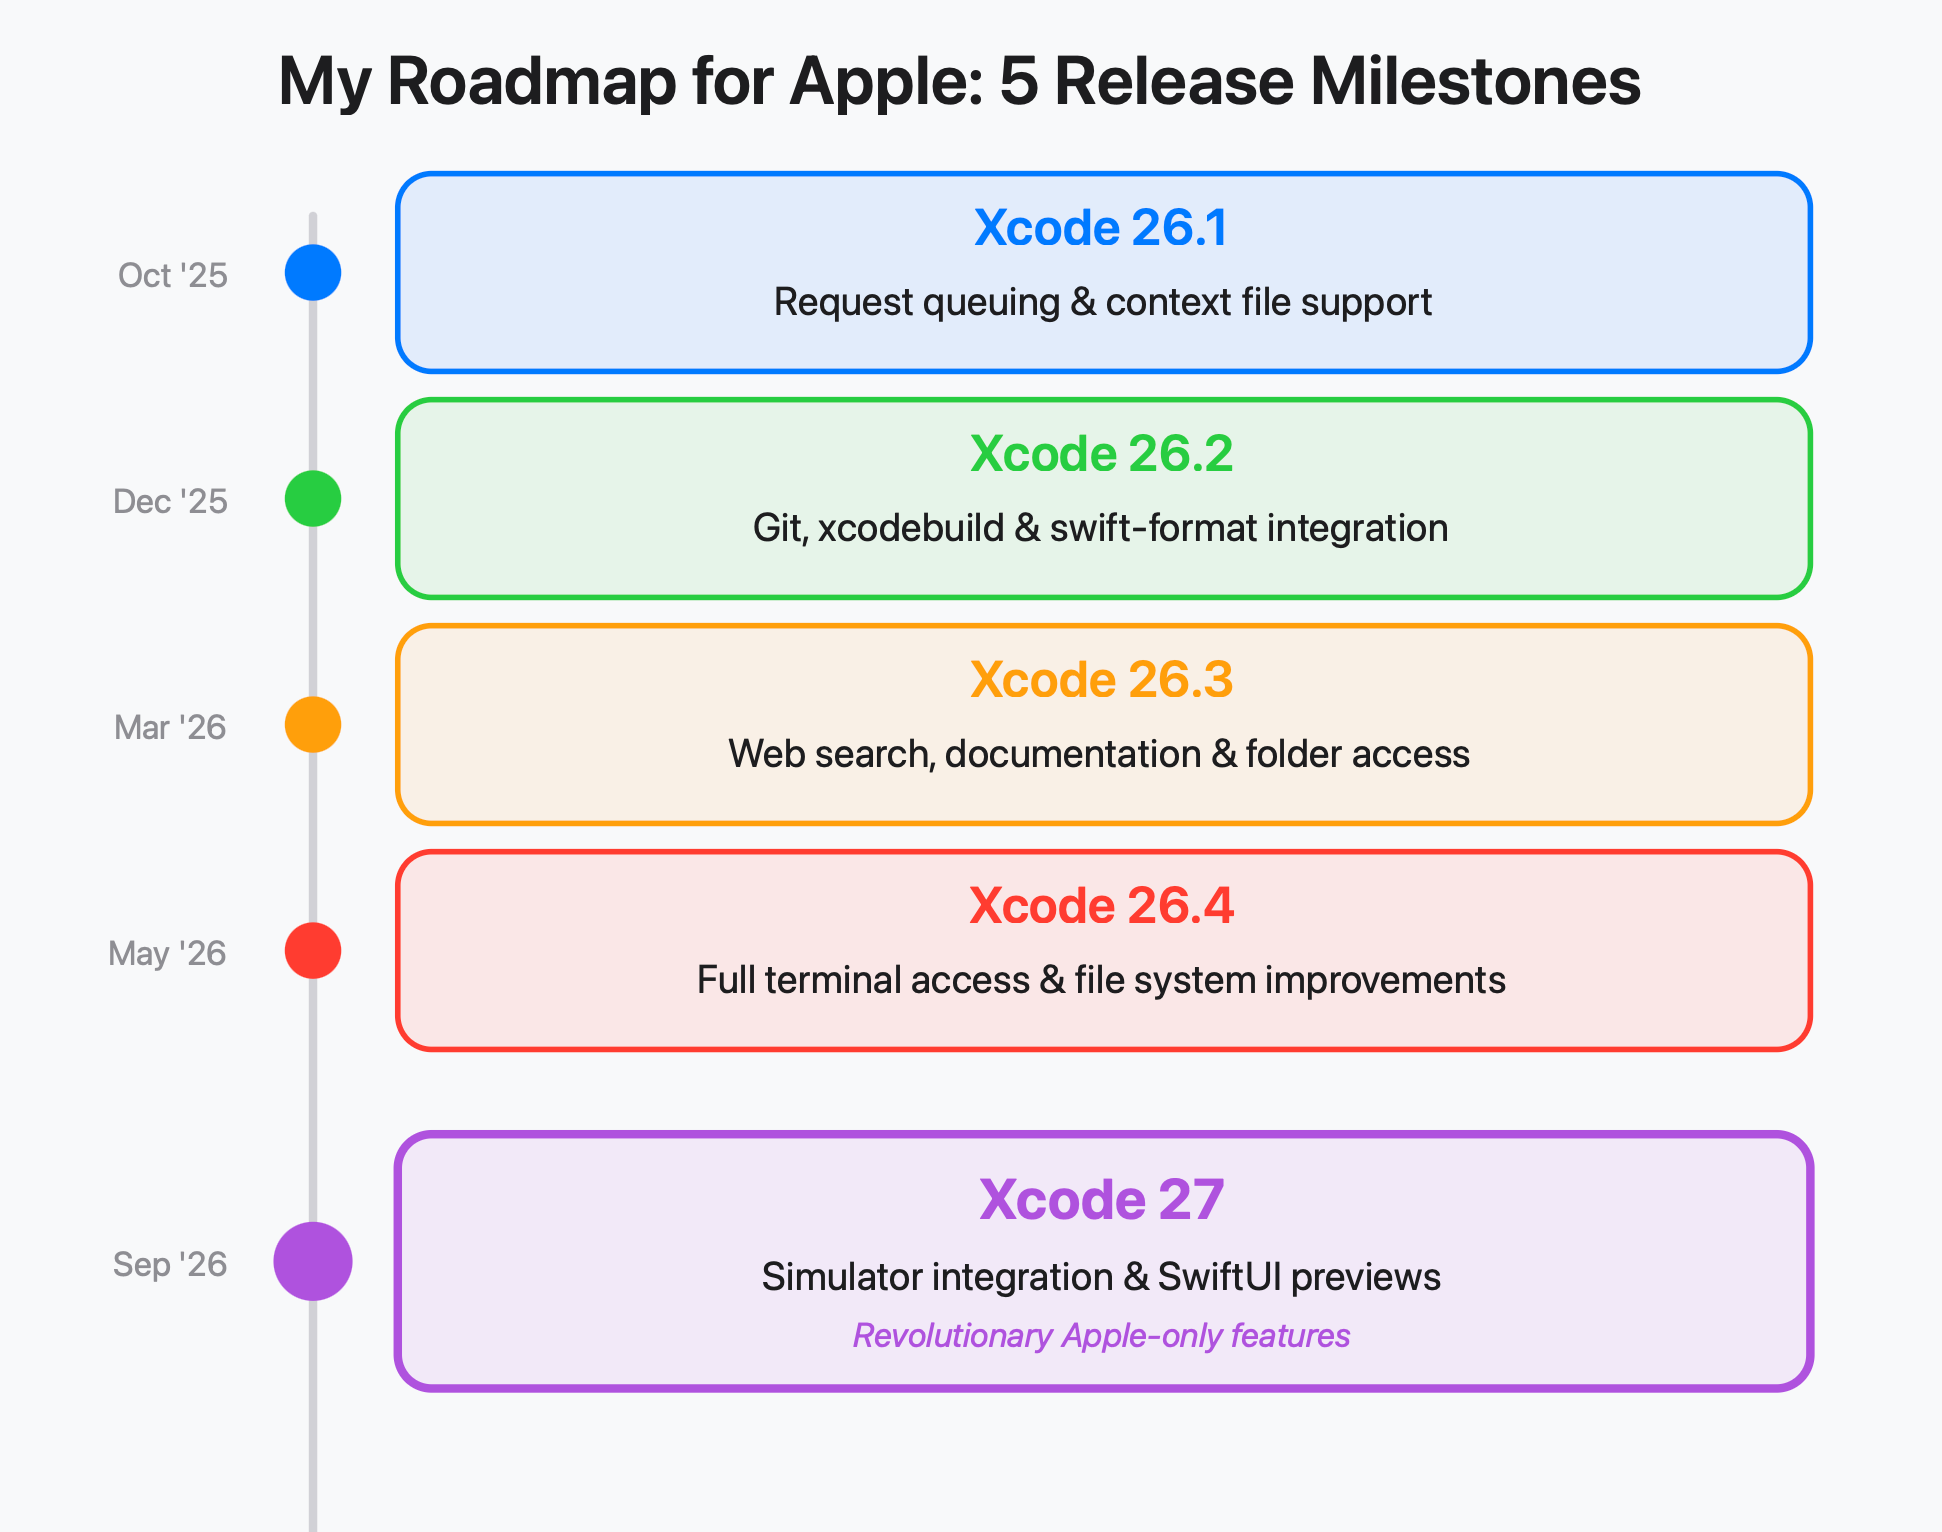The height and width of the screenshot is (1532, 1942).
Task: Click the green Dec '25 timeline dot
Action: tap(313, 499)
